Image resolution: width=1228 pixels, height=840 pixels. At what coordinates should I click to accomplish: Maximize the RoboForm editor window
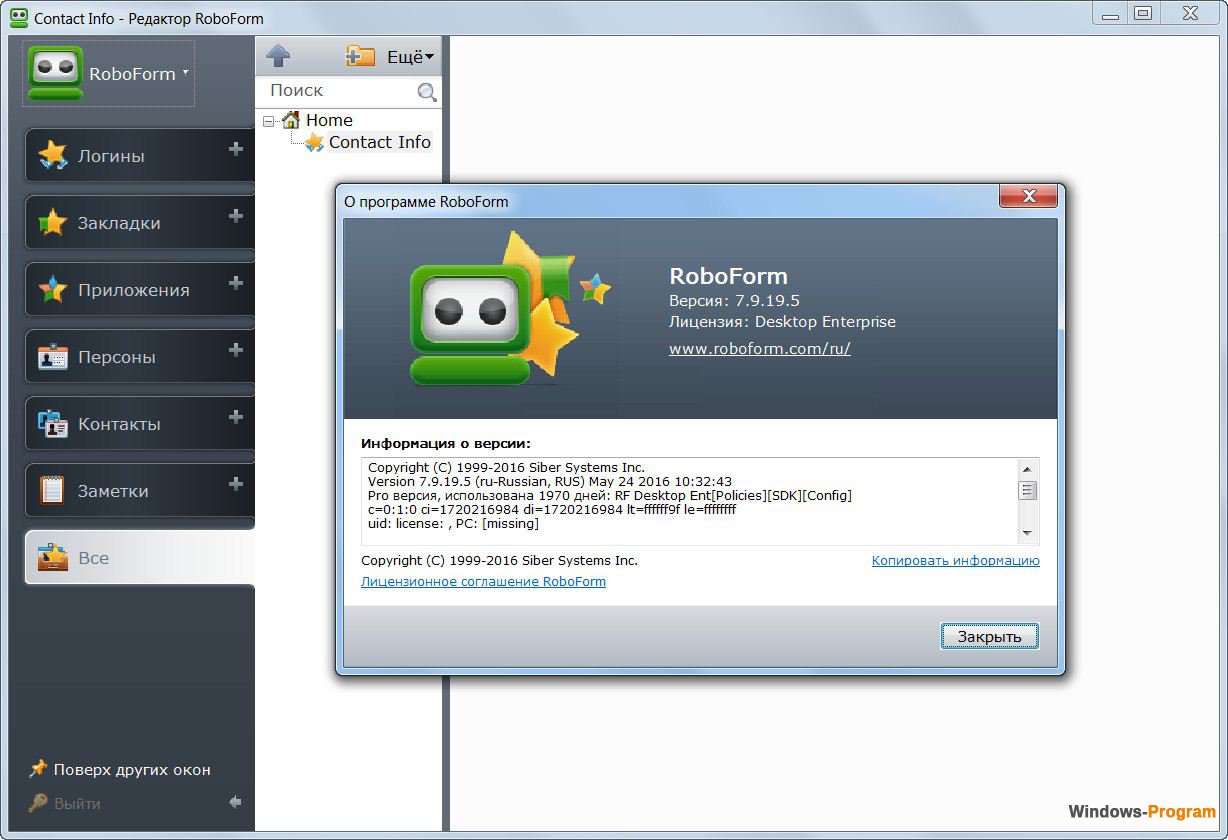click(x=1143, y=13)
